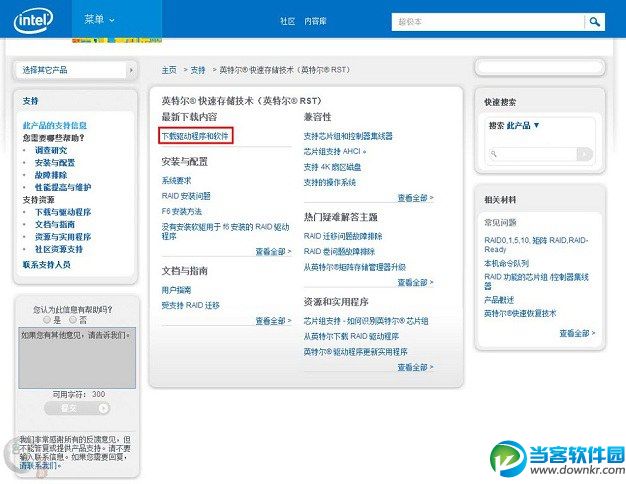Image resolution: width=626 pixels, height=484 pixels.
Task: Click 查看全部 under 相关材料
Action: 577,333
